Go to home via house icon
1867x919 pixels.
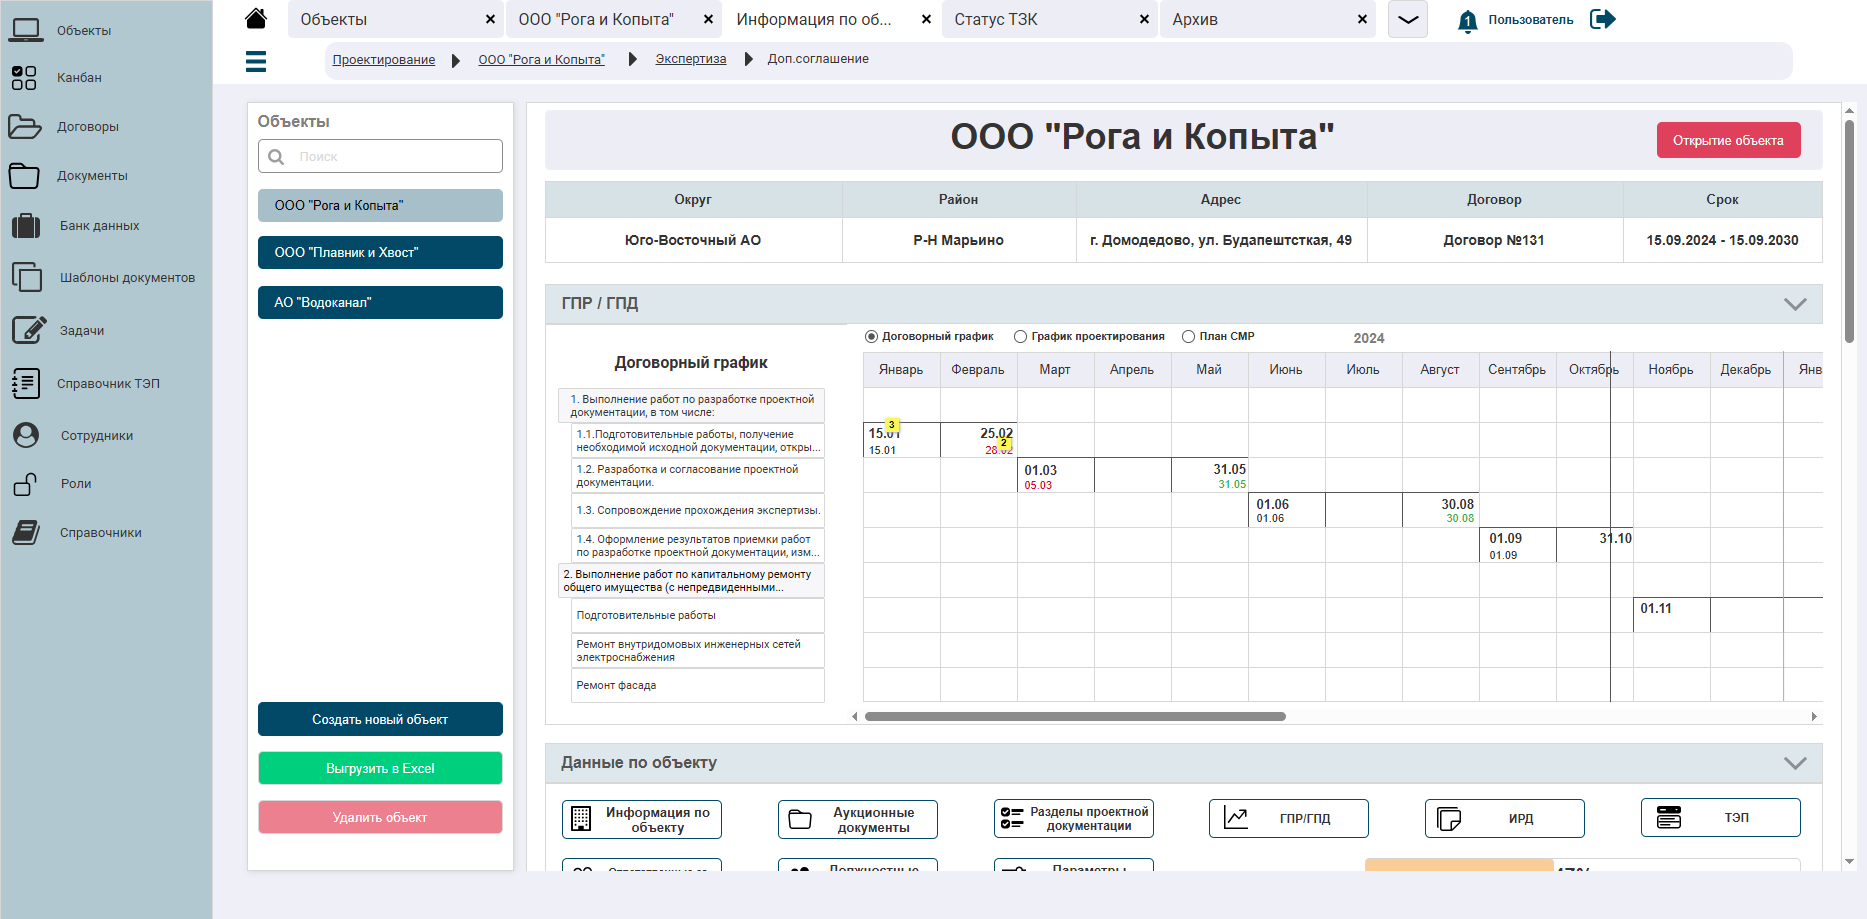pyautogui.click(x=256, y=19)
